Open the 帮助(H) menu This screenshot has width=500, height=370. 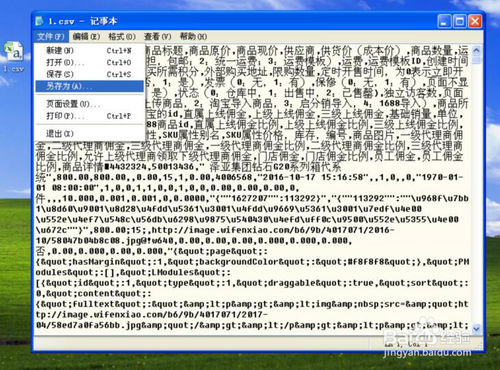click(193, 36)
